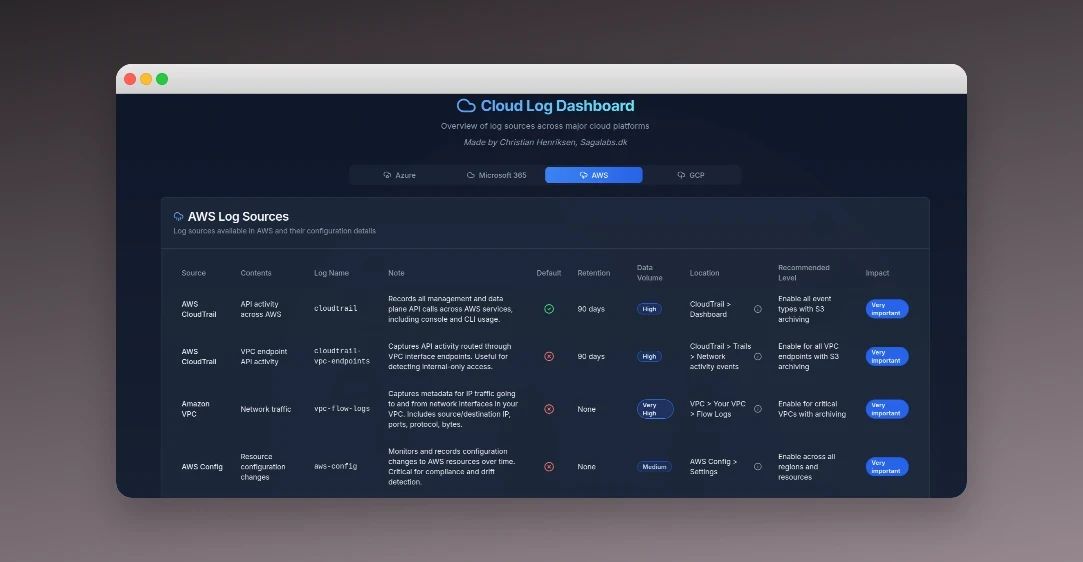Screen dimensions: 1083x562
Task: Click the Cloud Log Dashboard title
Action: pos(557,106)
